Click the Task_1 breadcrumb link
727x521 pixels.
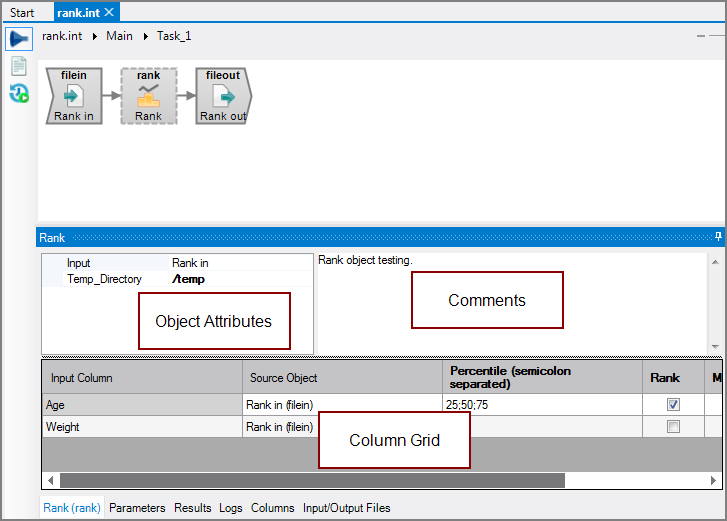tap(174, 36)
